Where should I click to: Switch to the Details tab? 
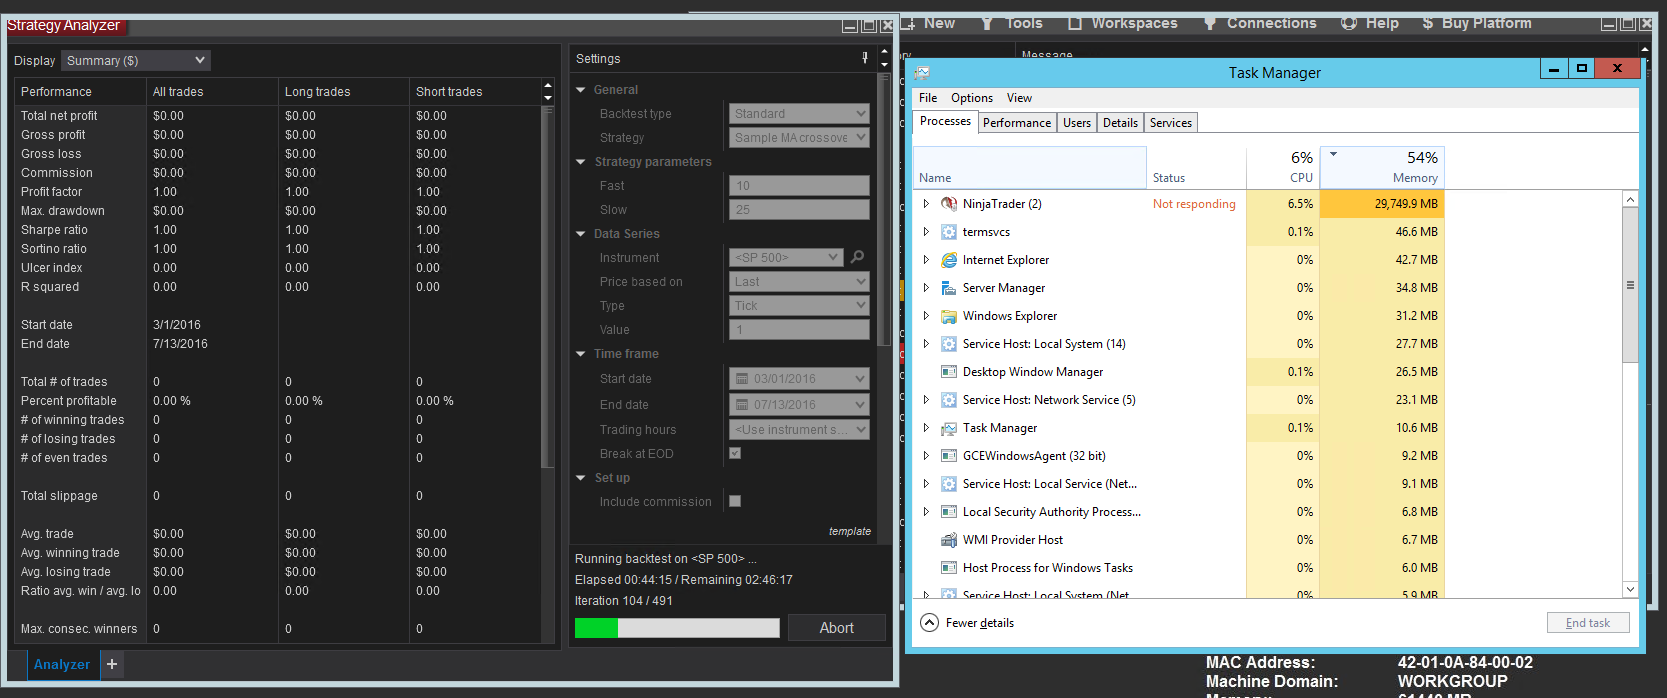click(x=1120, y=123)
